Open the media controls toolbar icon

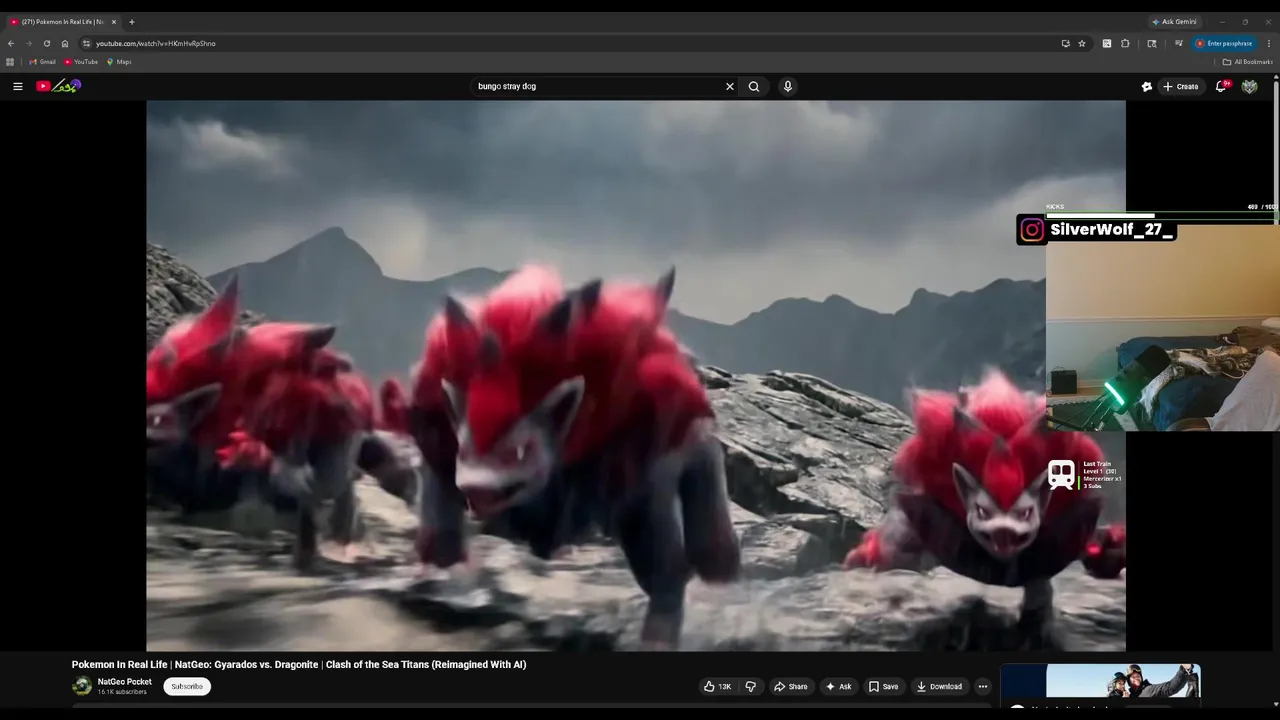pyautogui.click(x=1179, y=43)
